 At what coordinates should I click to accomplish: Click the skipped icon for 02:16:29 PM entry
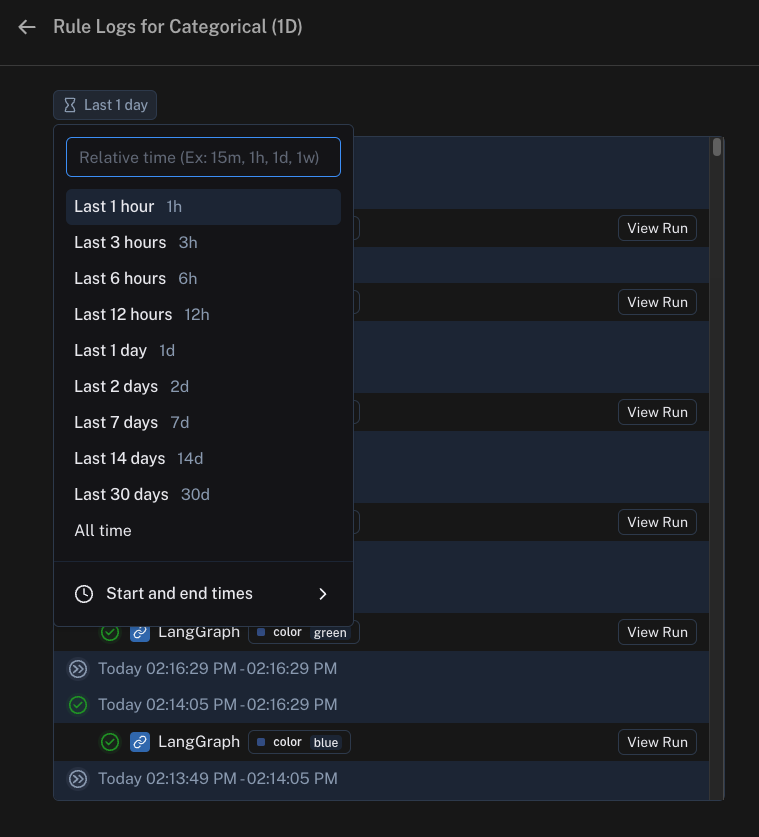77,668
